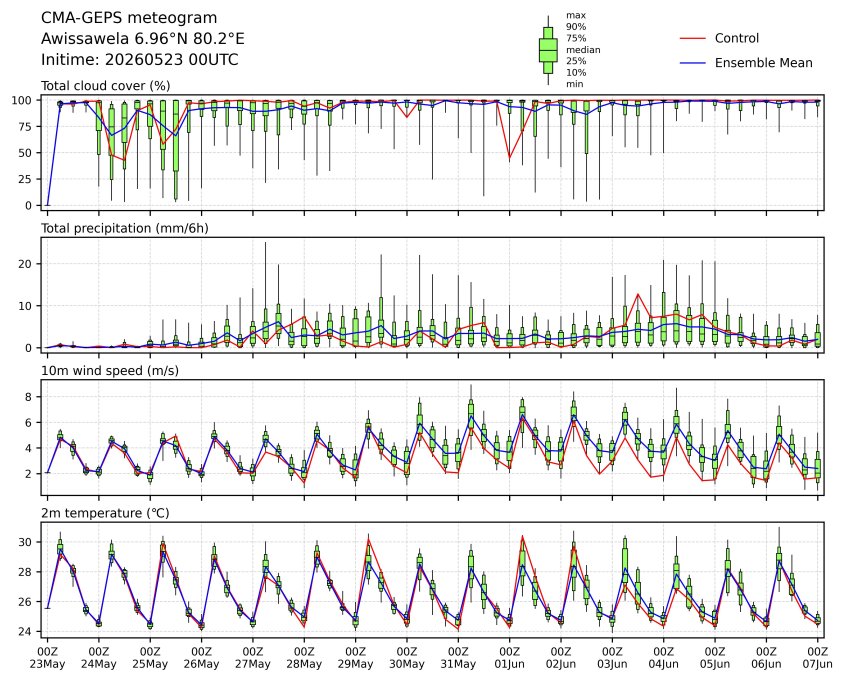Image resolution: width=844 pixels, height=681 pixels.
Task: Click the 00Z 29May axis label
Action: click(356, 658)
